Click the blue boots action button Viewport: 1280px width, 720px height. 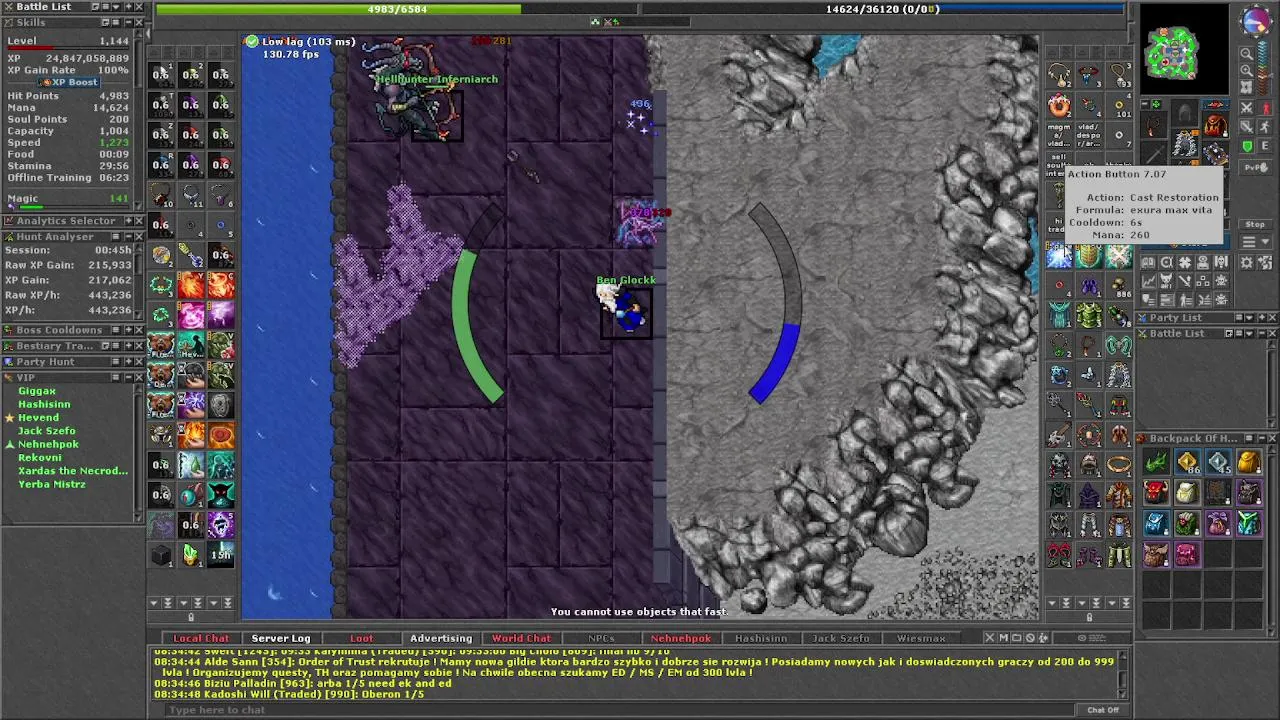pyautogui.click(x=1090, y=285)
